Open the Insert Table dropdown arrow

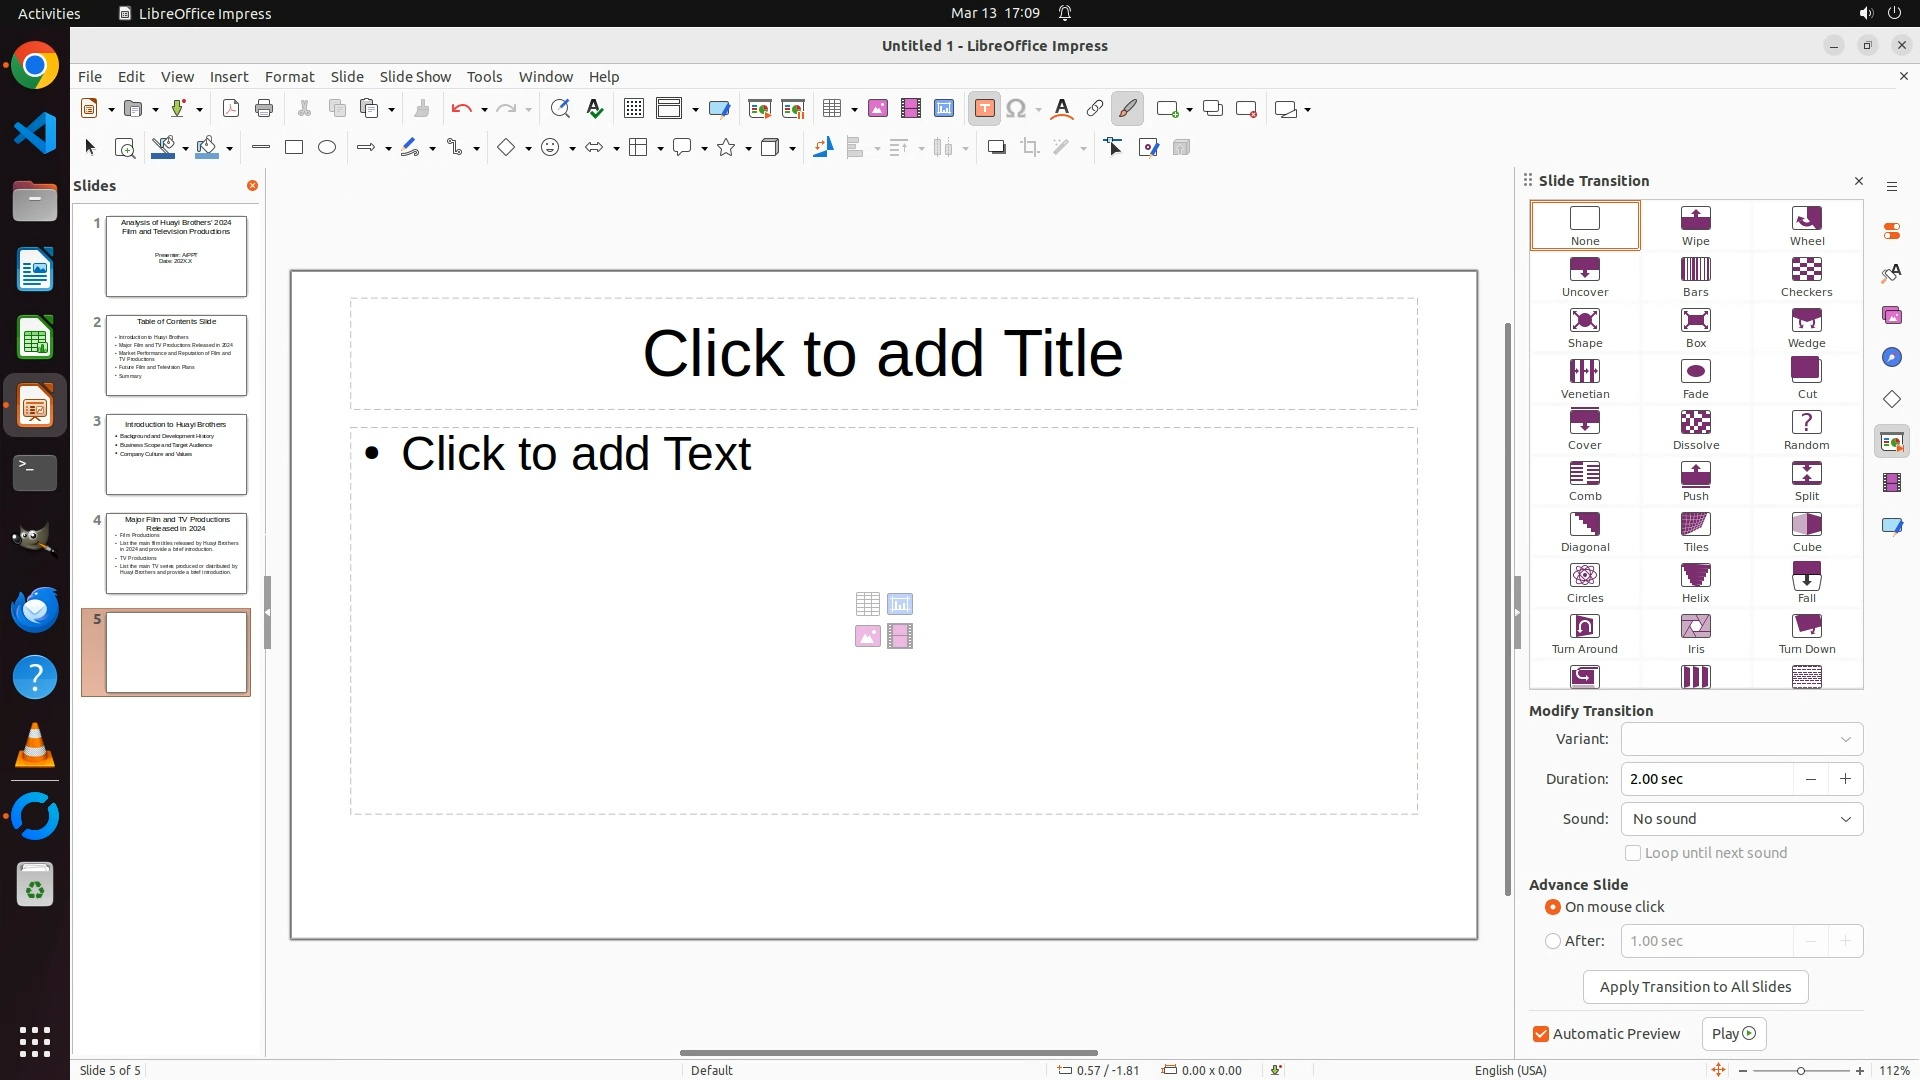point(855,109)
